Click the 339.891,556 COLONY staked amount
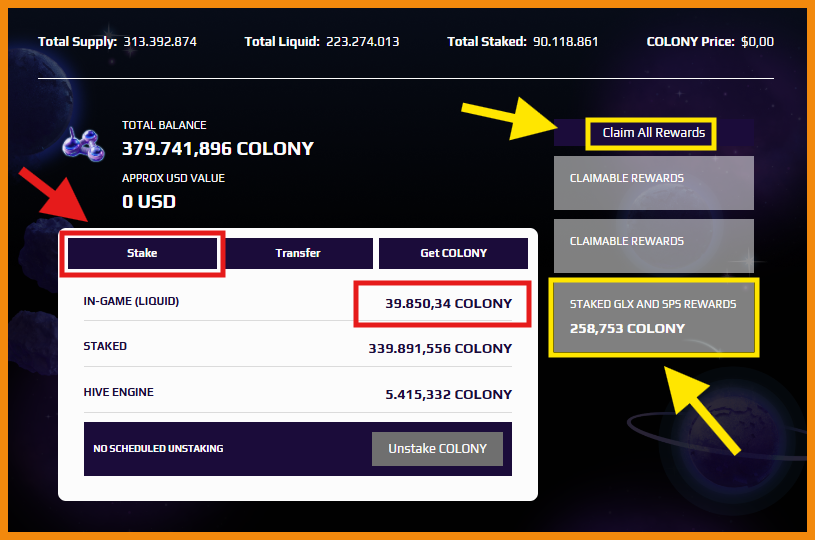Screen dimensions: 815x540 440,349
